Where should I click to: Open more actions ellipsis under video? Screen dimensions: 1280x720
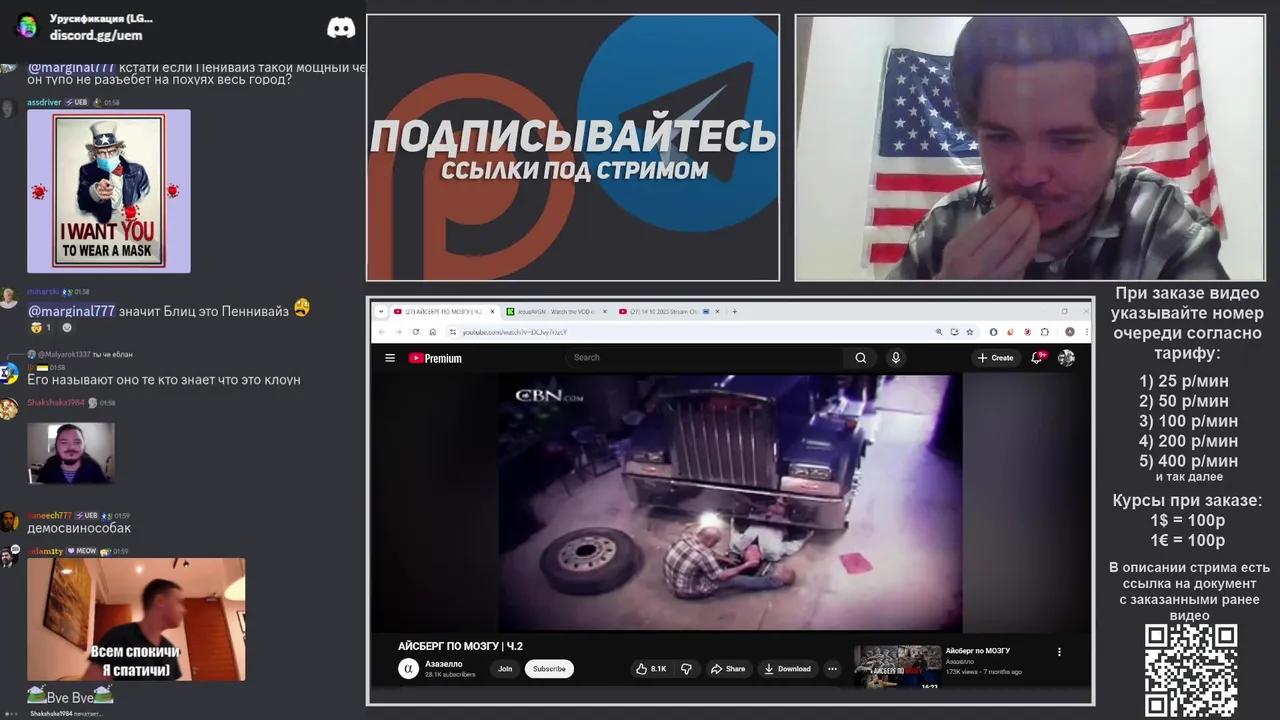(x=832, y=669)
